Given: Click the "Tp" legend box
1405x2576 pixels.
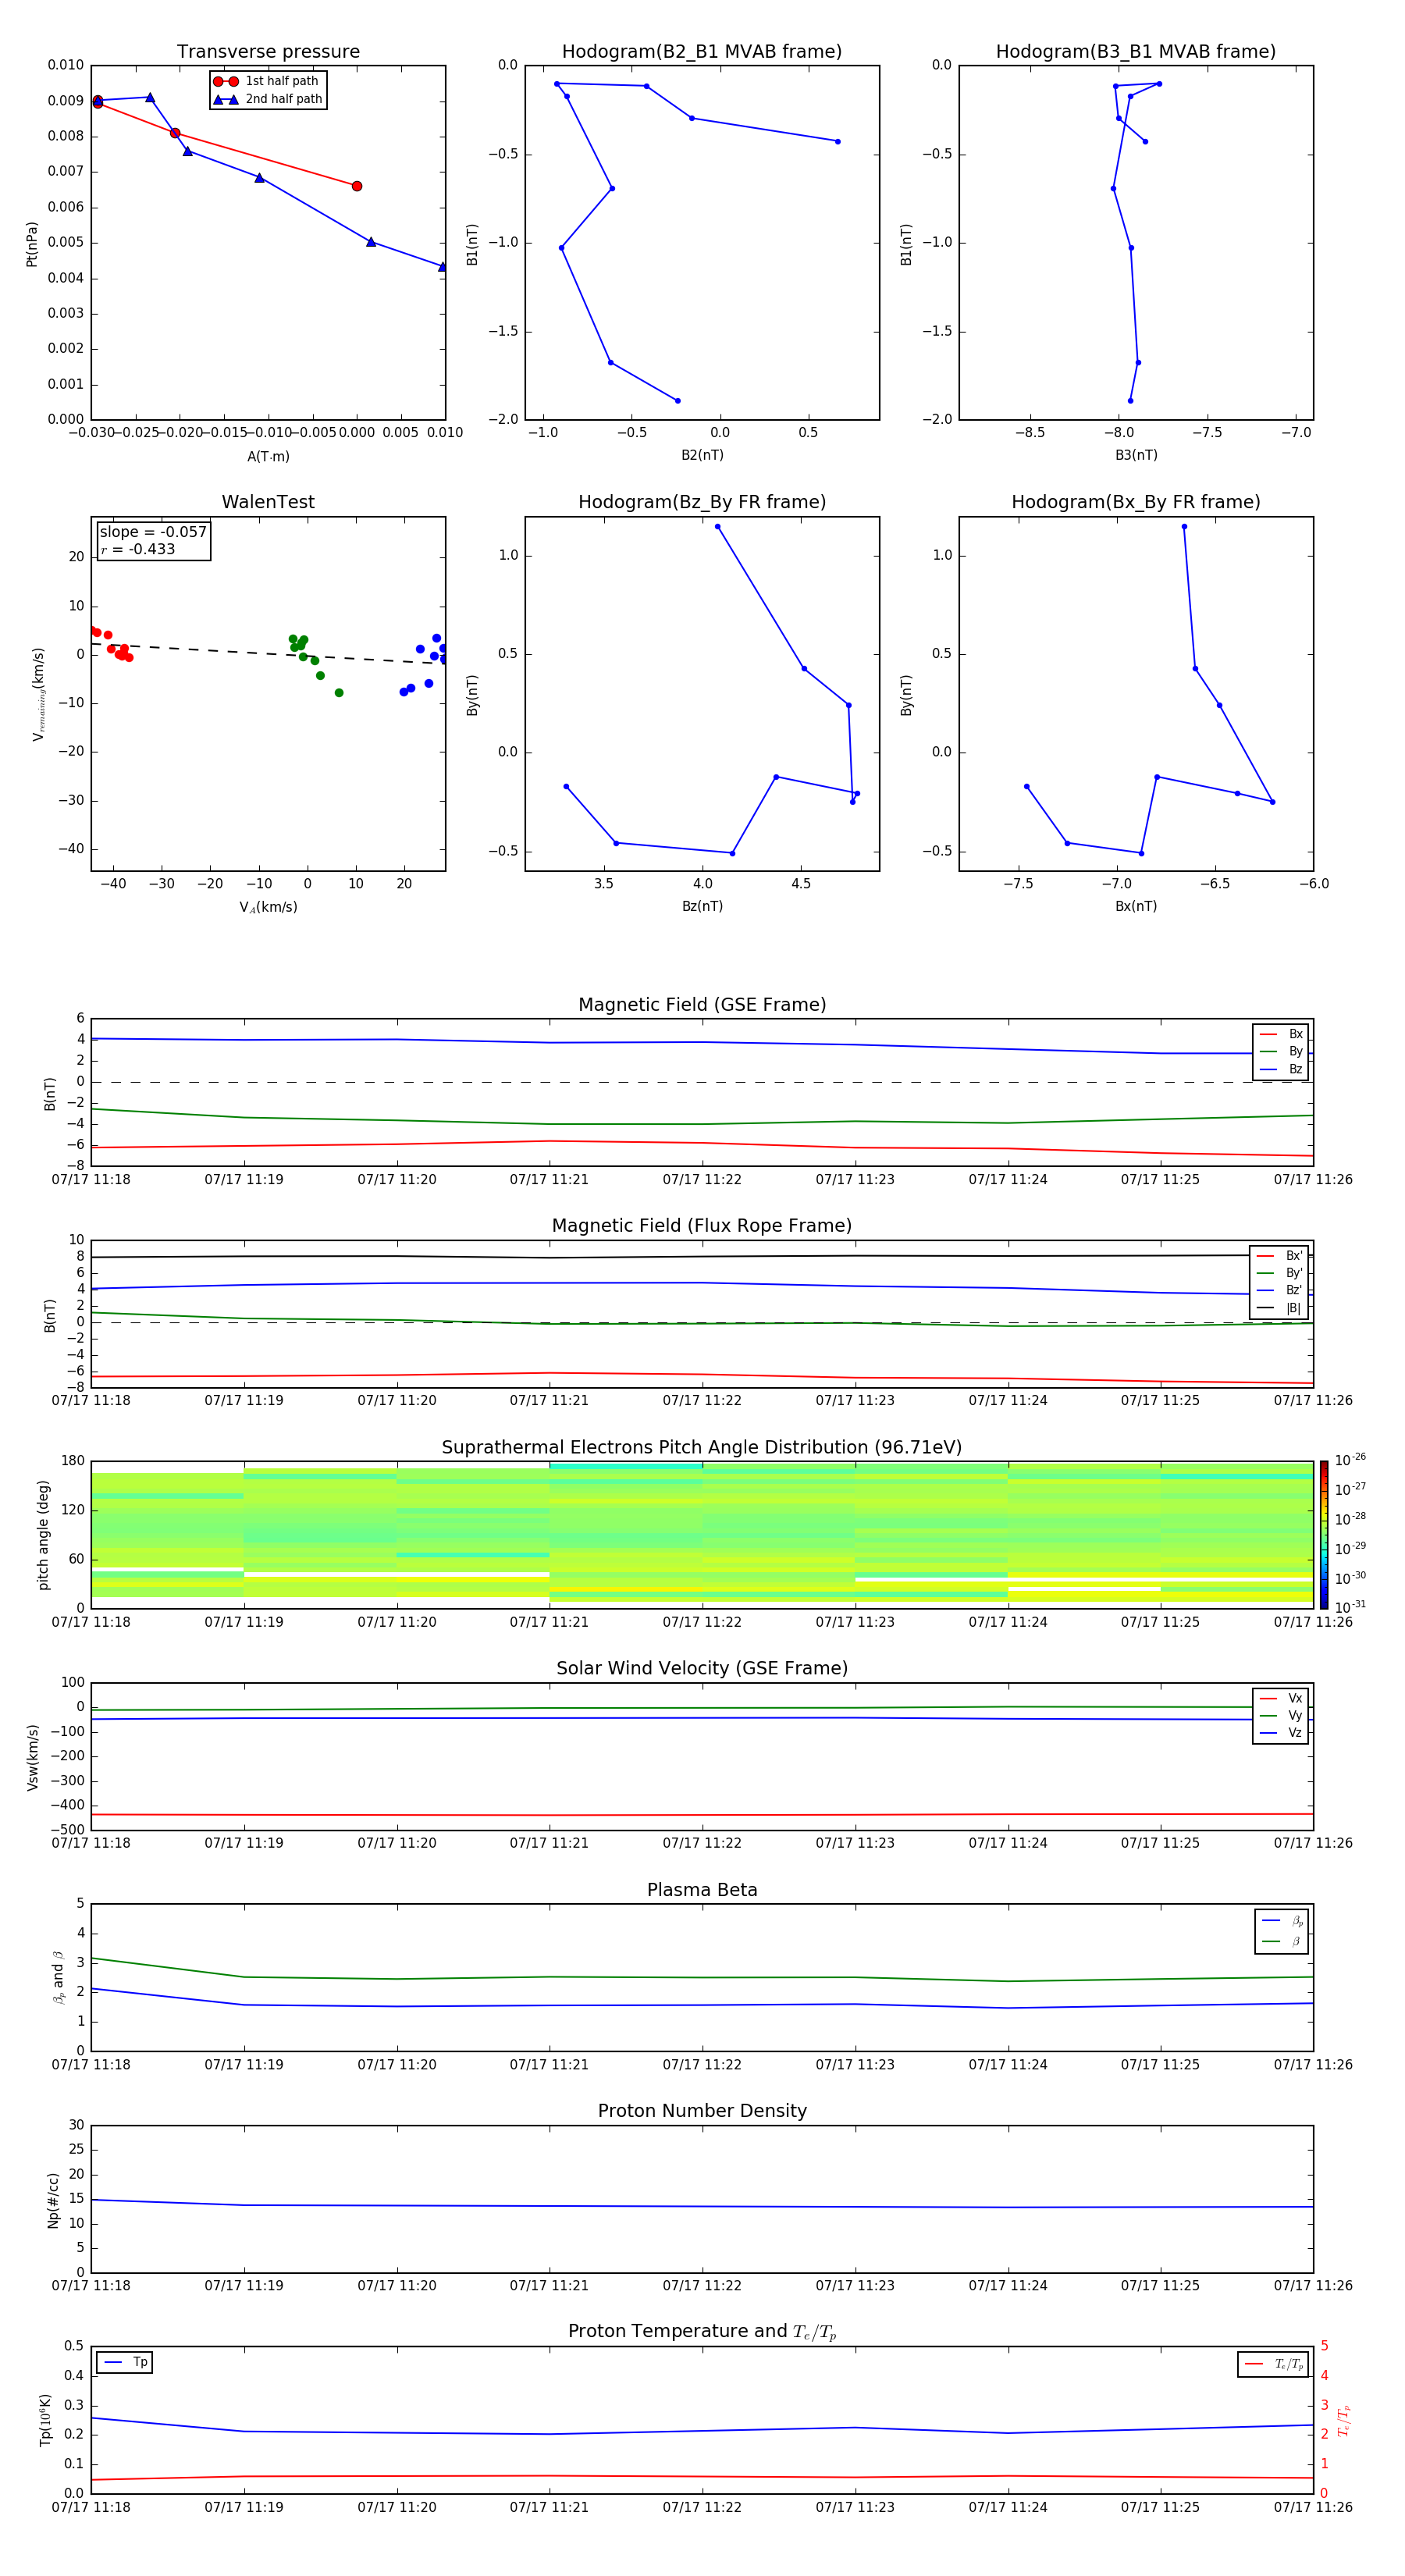Looking at the screenshot, I should 124,2363.
